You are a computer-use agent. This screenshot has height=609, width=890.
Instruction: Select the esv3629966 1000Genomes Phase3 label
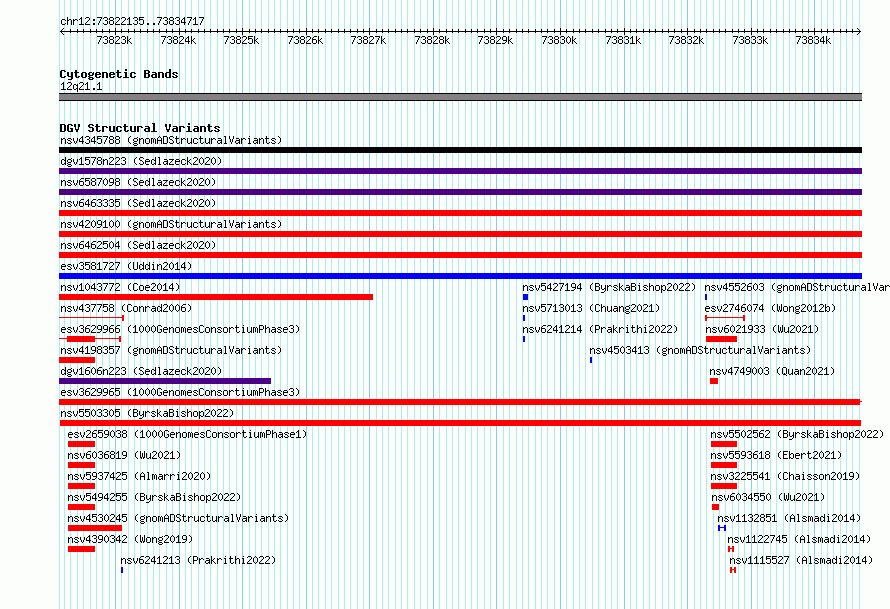tap(180, 329)
